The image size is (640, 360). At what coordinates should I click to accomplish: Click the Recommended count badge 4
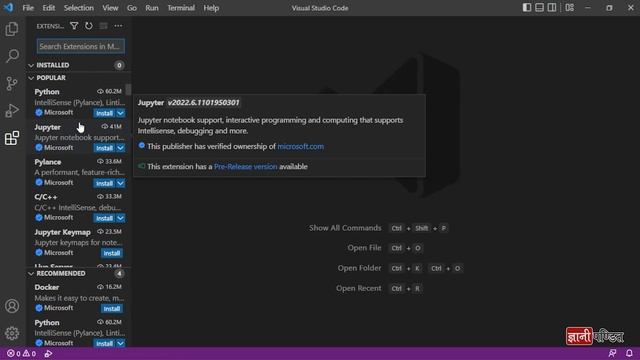(119, 273)
